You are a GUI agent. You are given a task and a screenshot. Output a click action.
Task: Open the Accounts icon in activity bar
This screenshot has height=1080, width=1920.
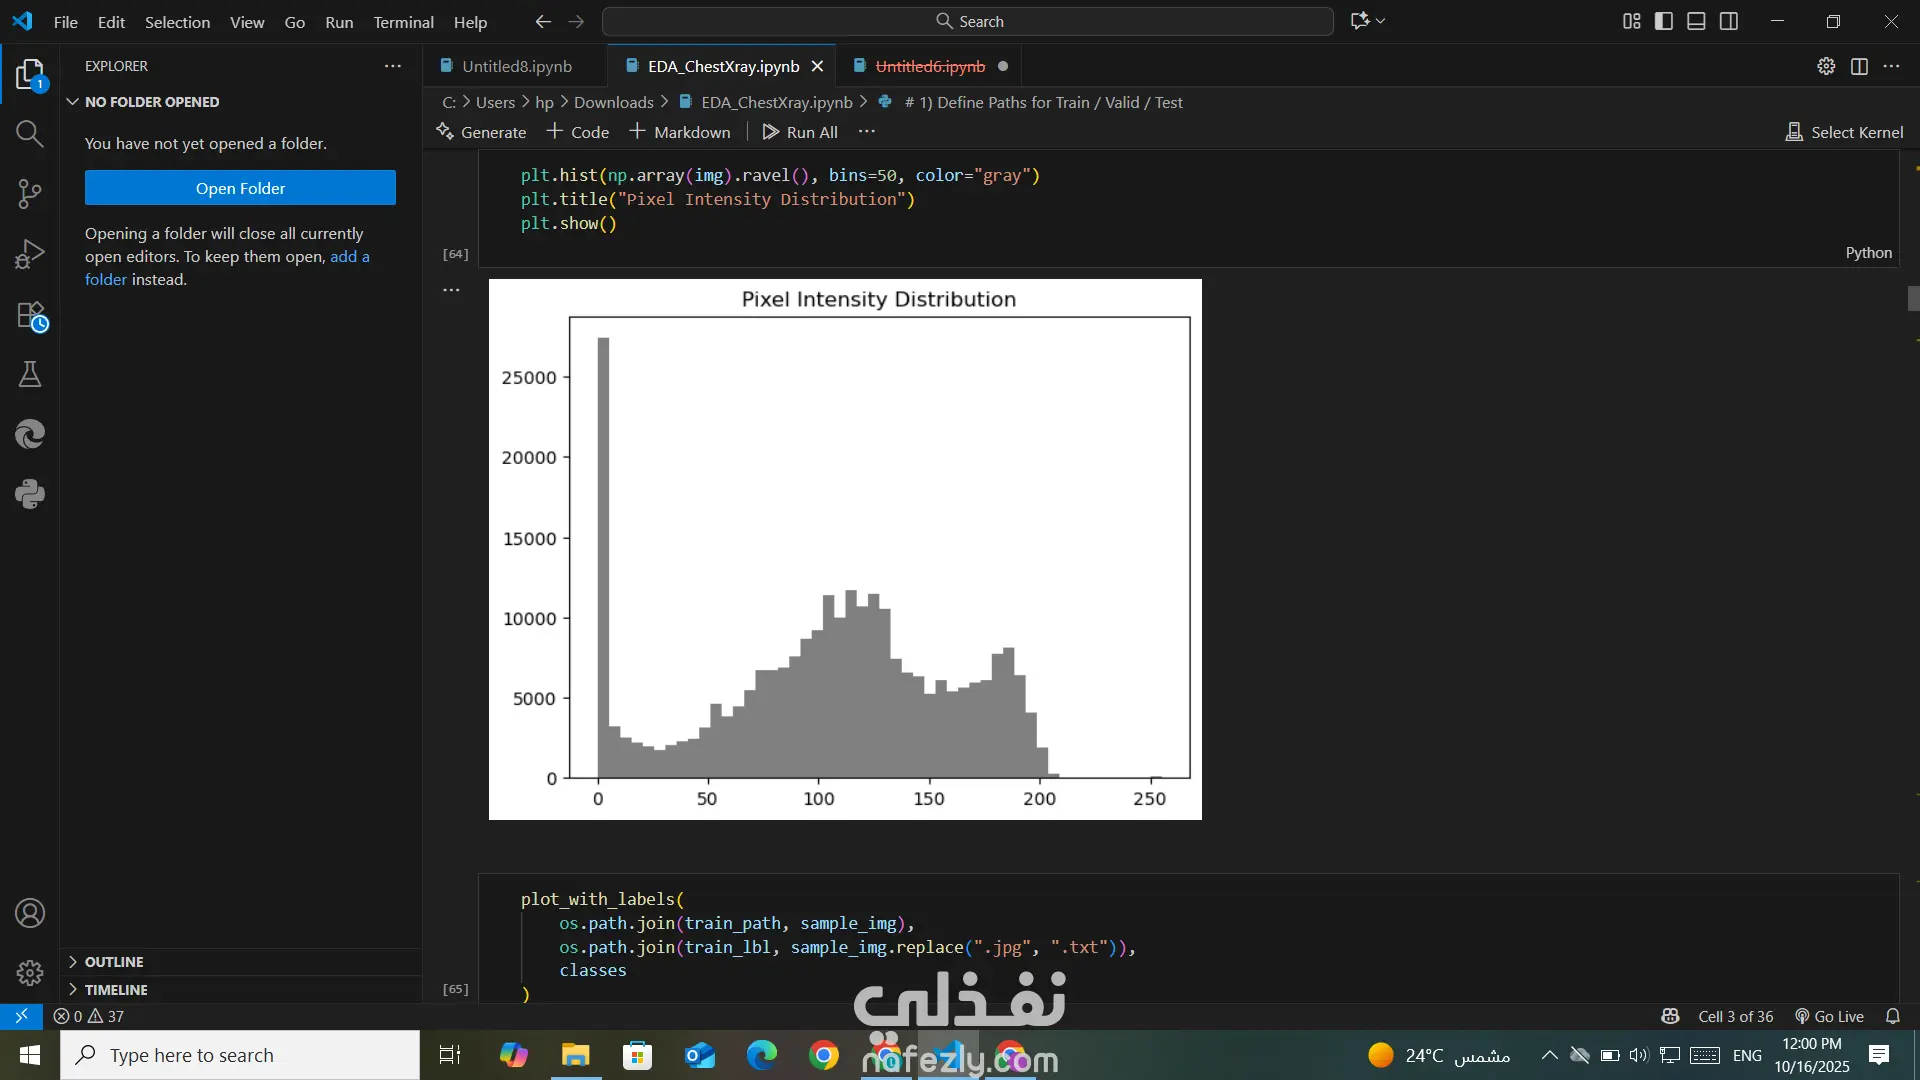(x=30, y=913)
